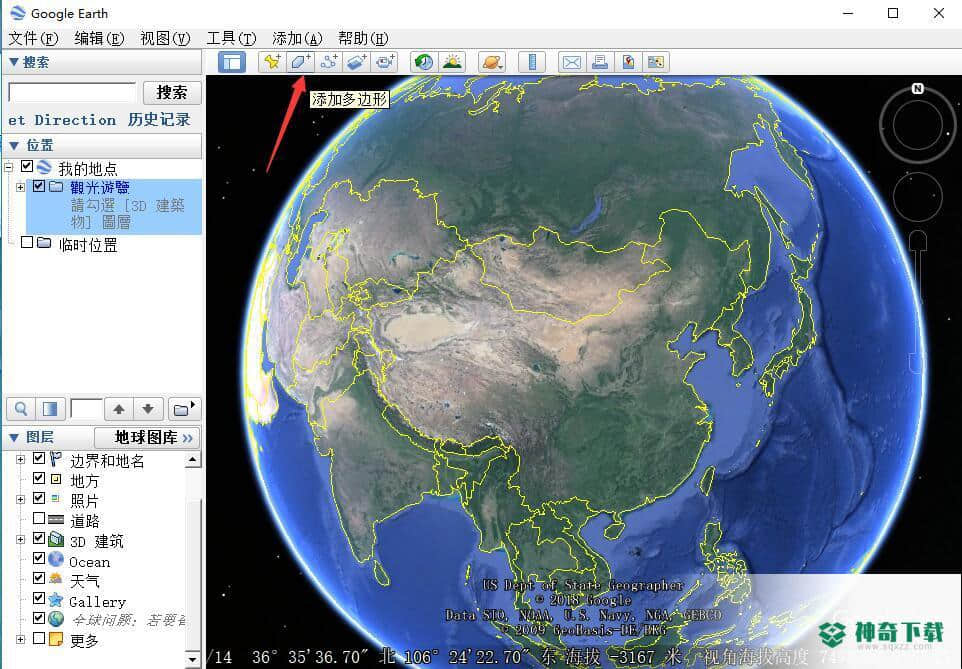Click the layers list scroll-down arrow
This screenshot has width=962, height=669.
coord(193,660)
